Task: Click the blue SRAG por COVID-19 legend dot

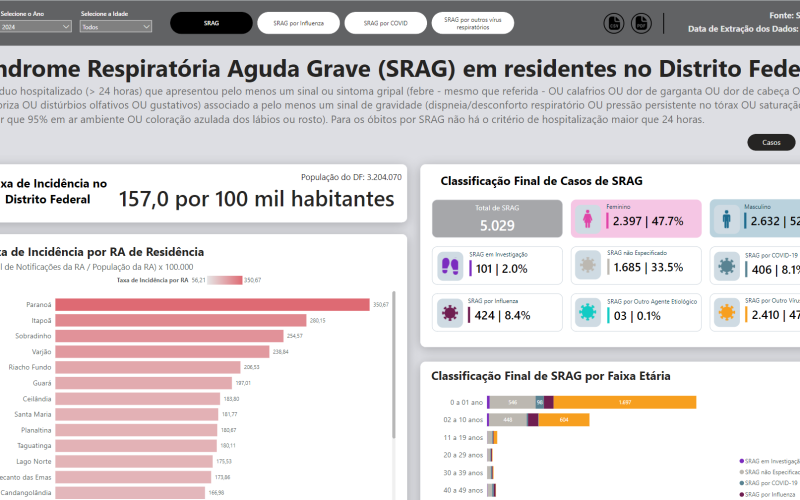Action: click(741, 483)
